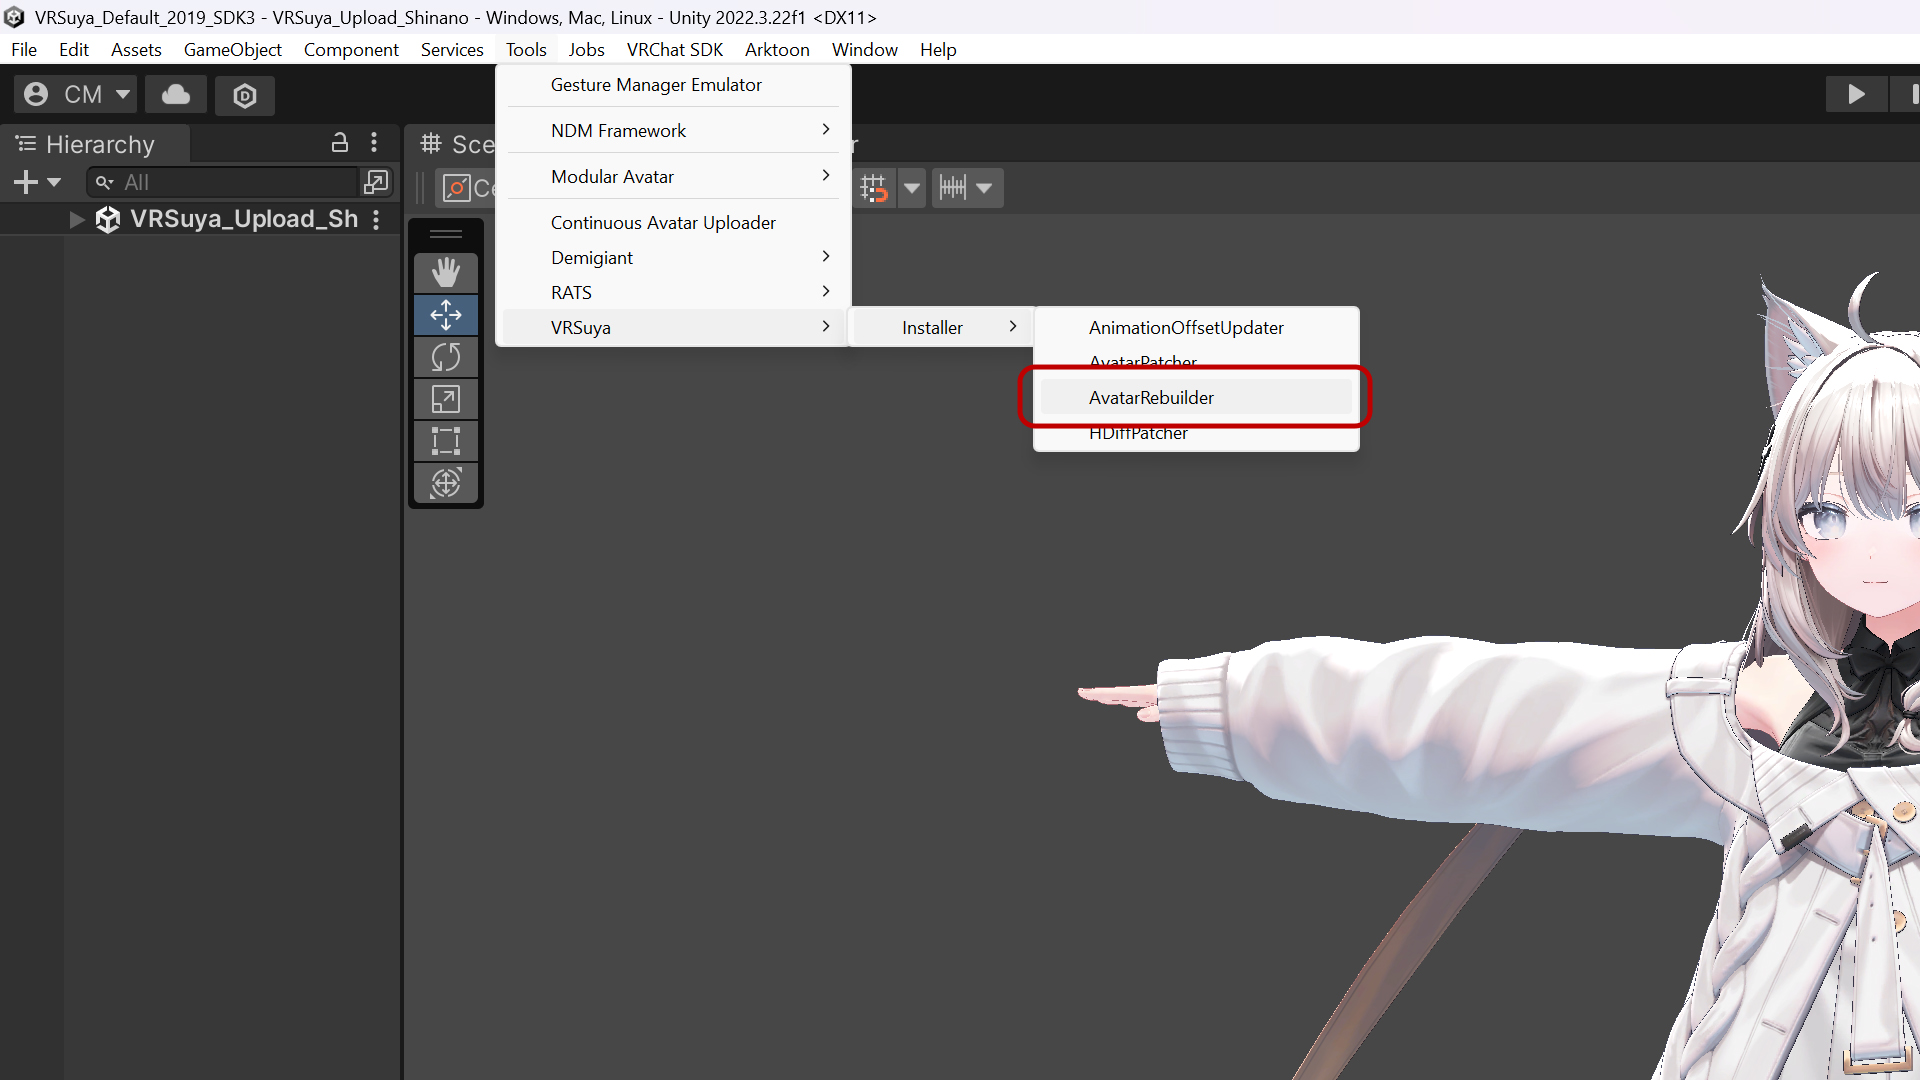Open the Assets menu

pyautogui.click(x=136, y=50)
